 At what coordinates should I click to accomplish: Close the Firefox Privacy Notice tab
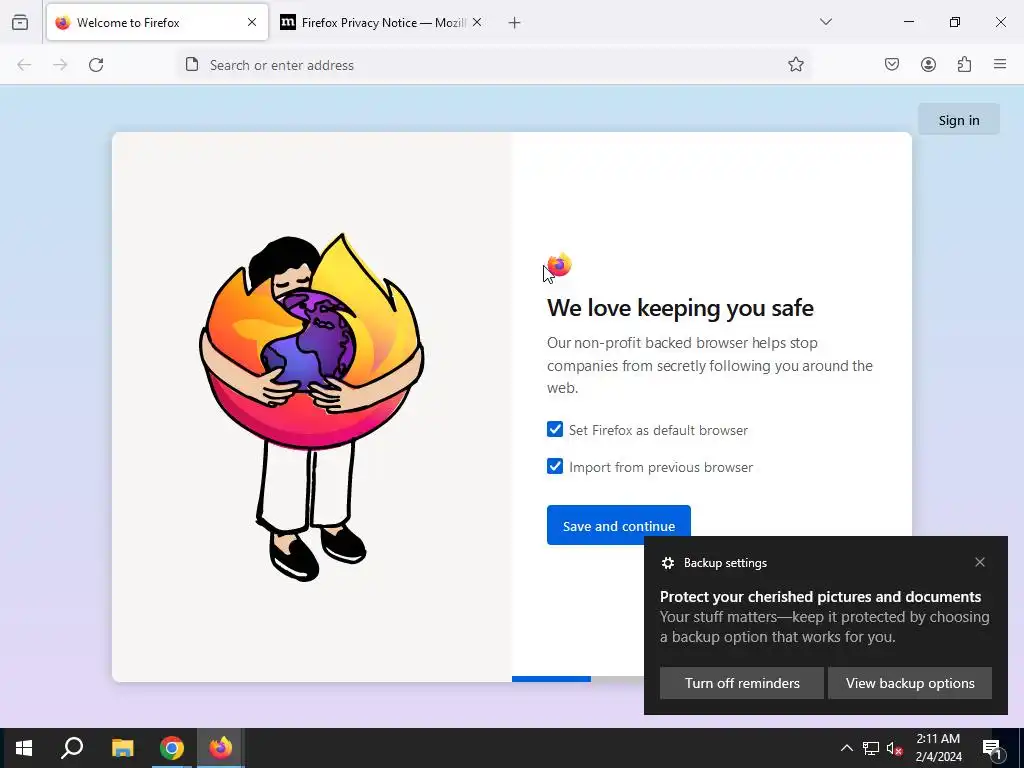tap(477, 22)
